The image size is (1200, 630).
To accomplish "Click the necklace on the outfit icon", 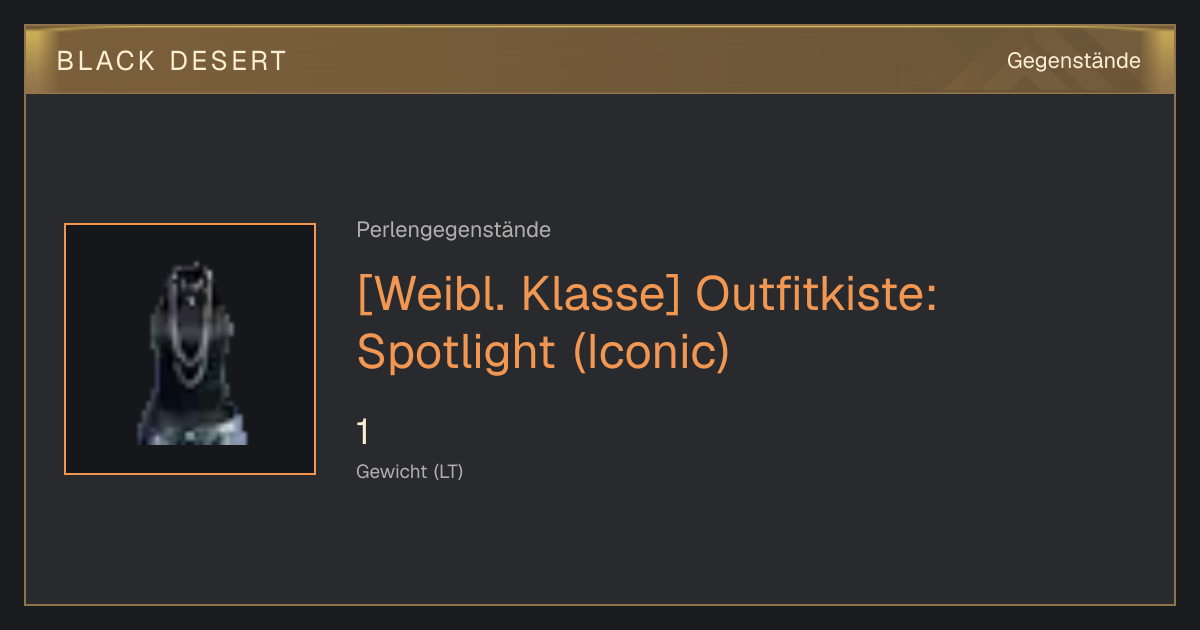I will click(x=189, y=325).
